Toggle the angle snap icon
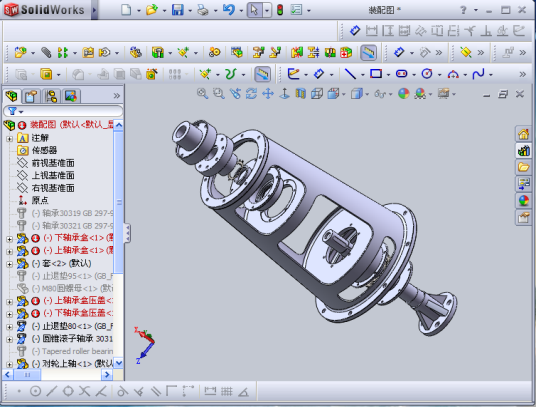The image size is (536, 408). [x=243, y=391]
